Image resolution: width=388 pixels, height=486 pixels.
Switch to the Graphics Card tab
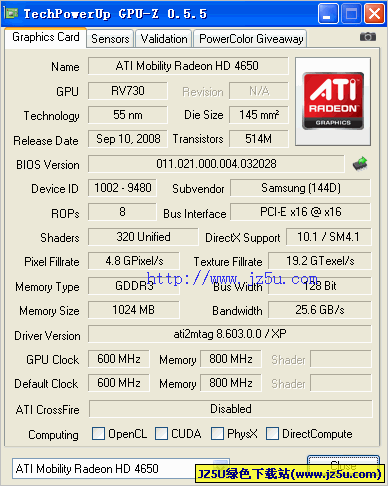click(x=46, y=37)
